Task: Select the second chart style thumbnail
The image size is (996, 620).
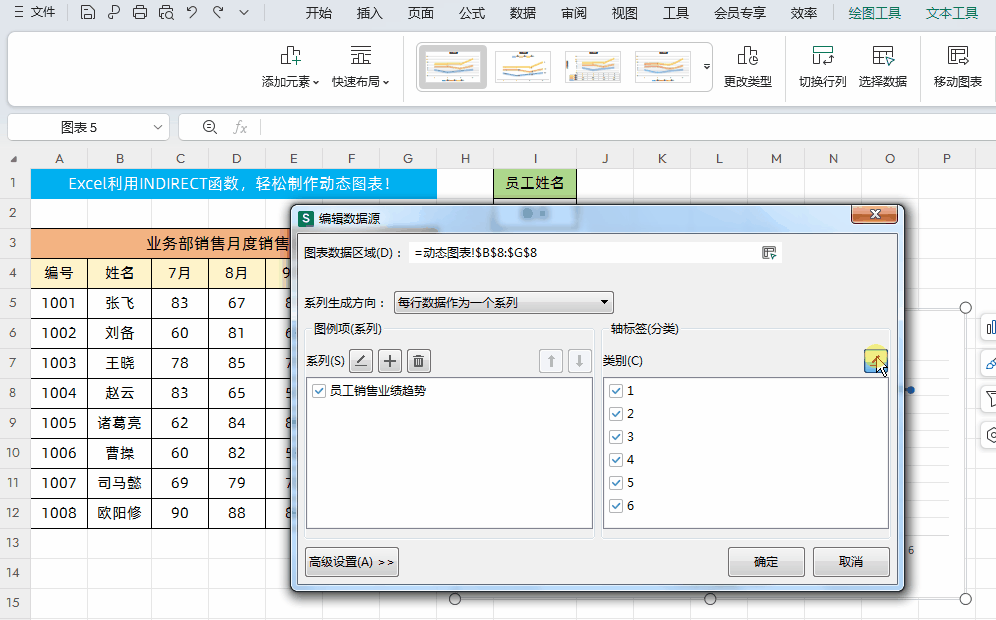Action: [x=523, y=67]
